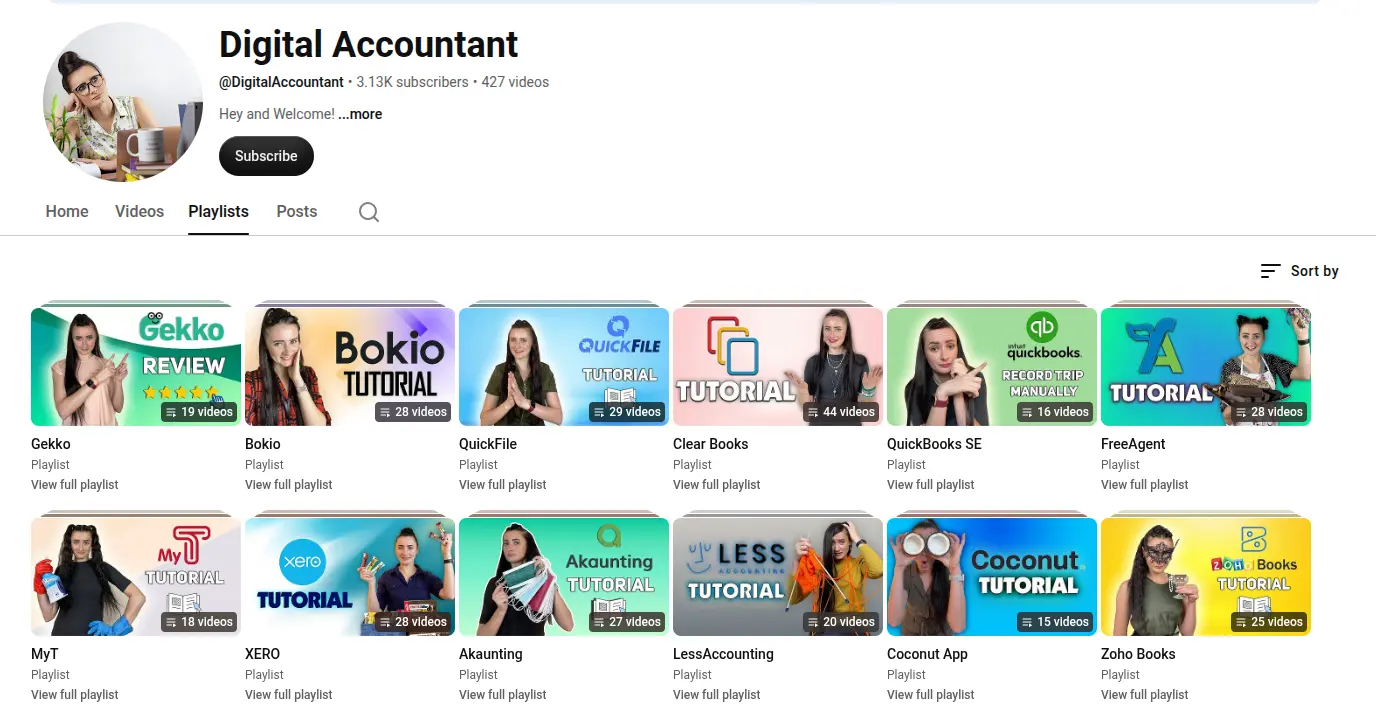View full playlist under QuickFile
This screenshot has width=1376, height=714.
click(x=503, y=485)
